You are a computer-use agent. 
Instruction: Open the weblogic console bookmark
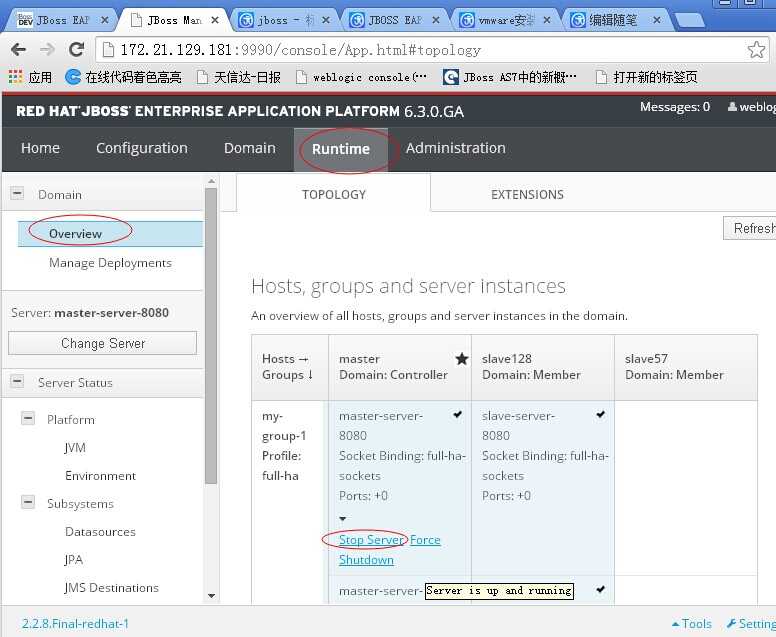coord(361,77)
